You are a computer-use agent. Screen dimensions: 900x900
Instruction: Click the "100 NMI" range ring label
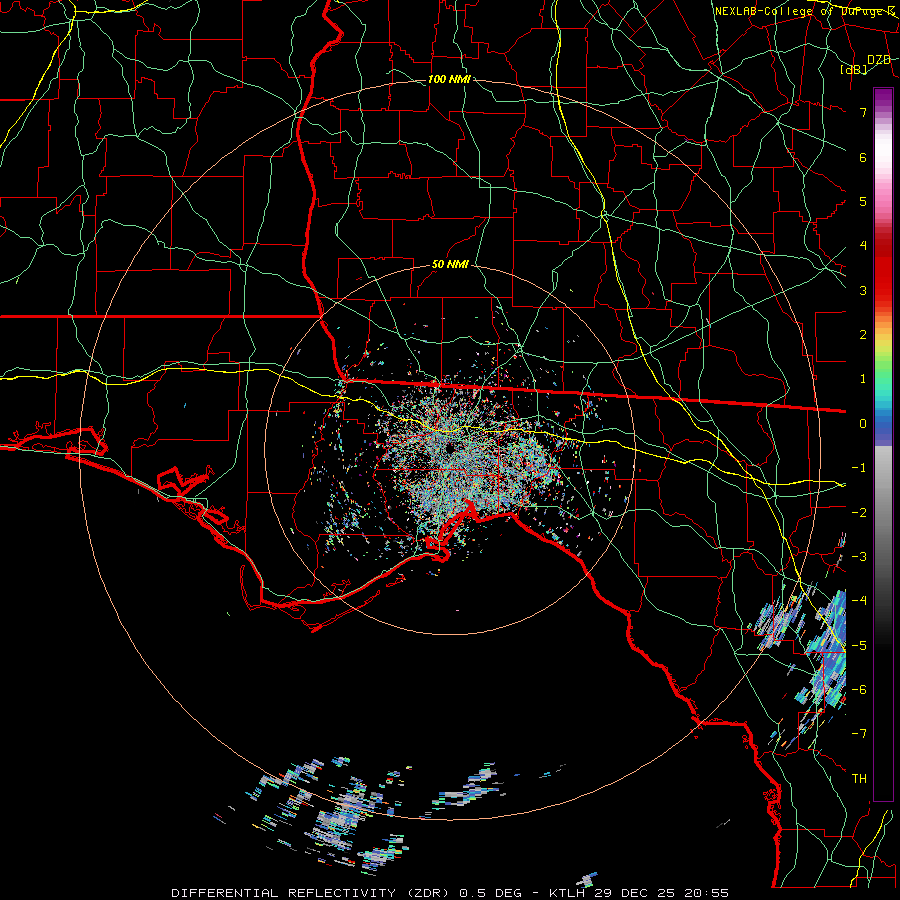pos(449,79)
